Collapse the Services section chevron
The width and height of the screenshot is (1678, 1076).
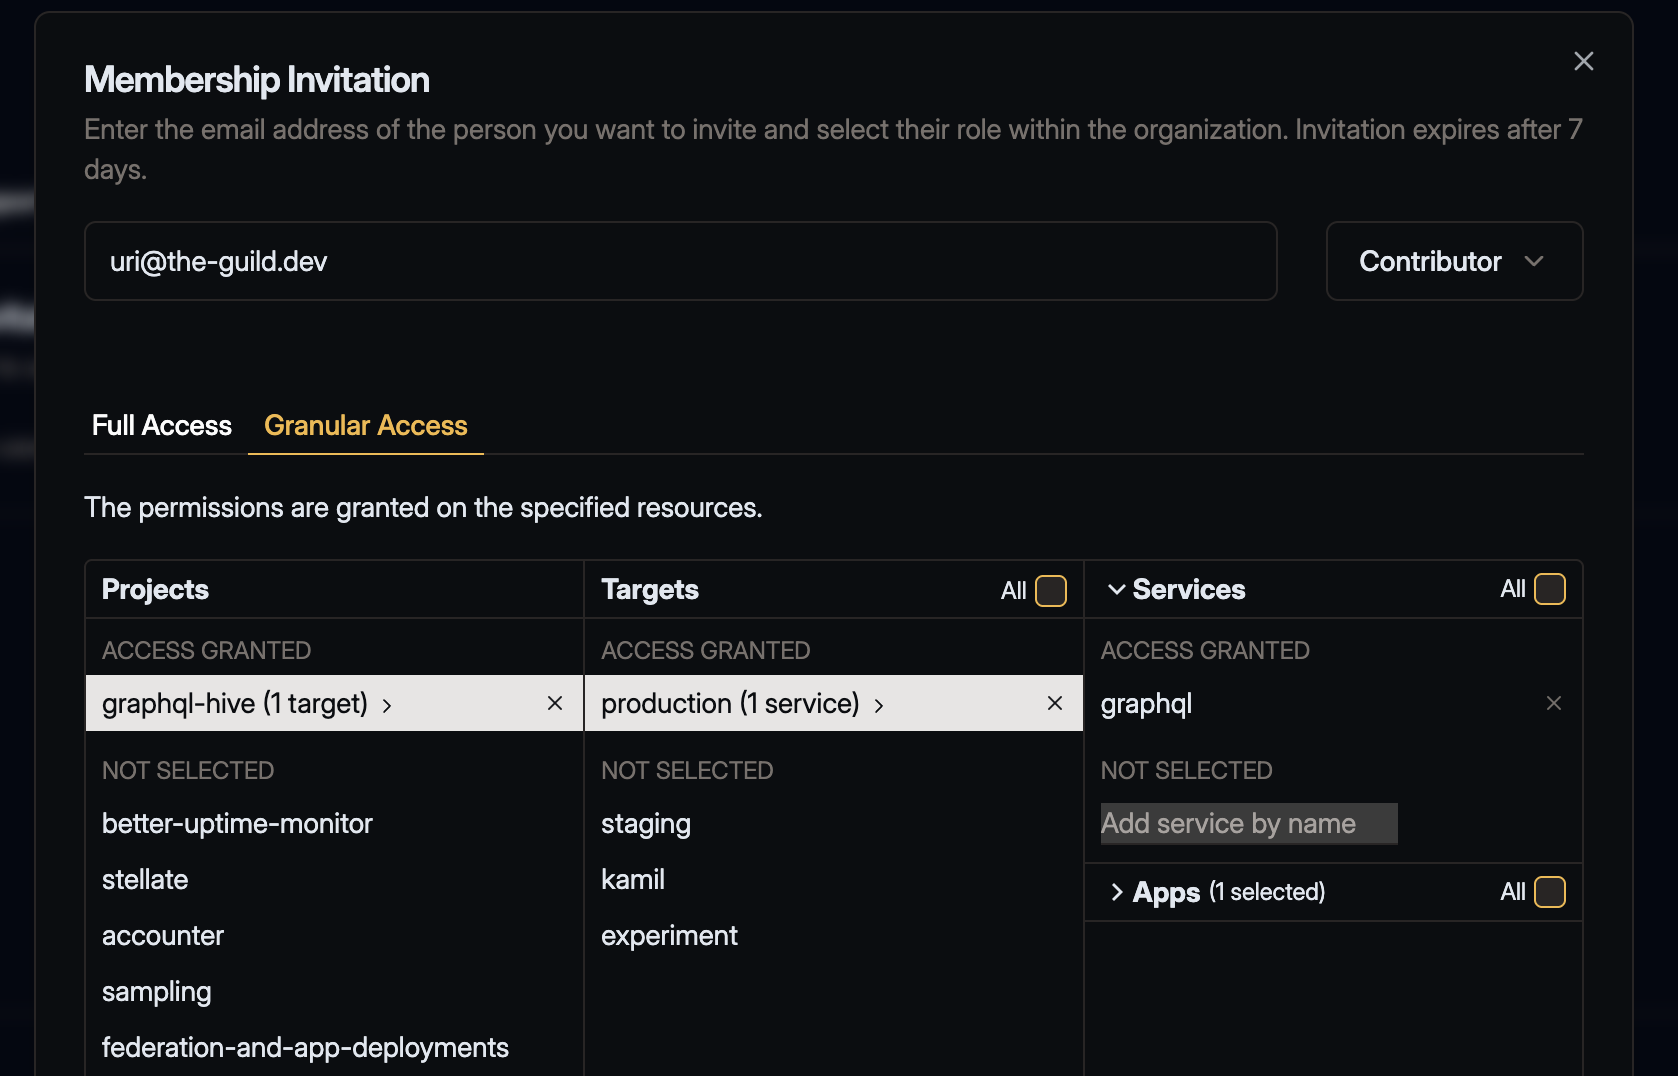tap(1116, 590)
